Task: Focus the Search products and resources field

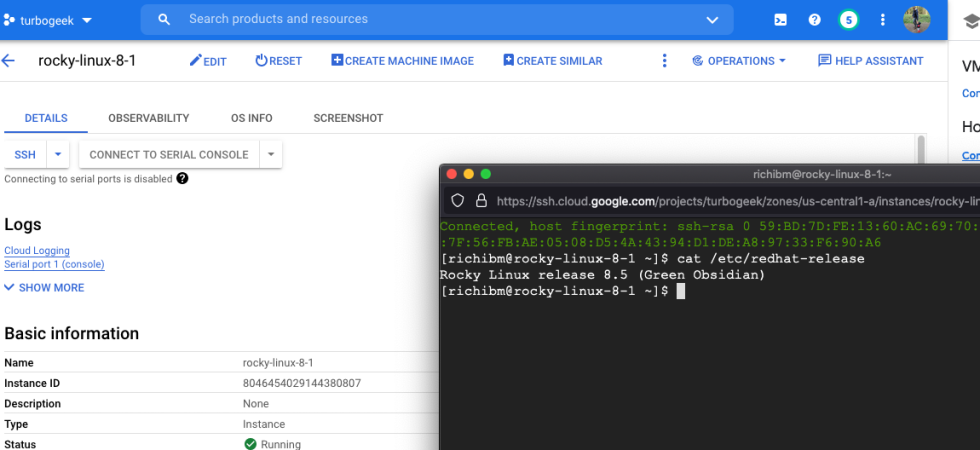Action: coord(438,19)
